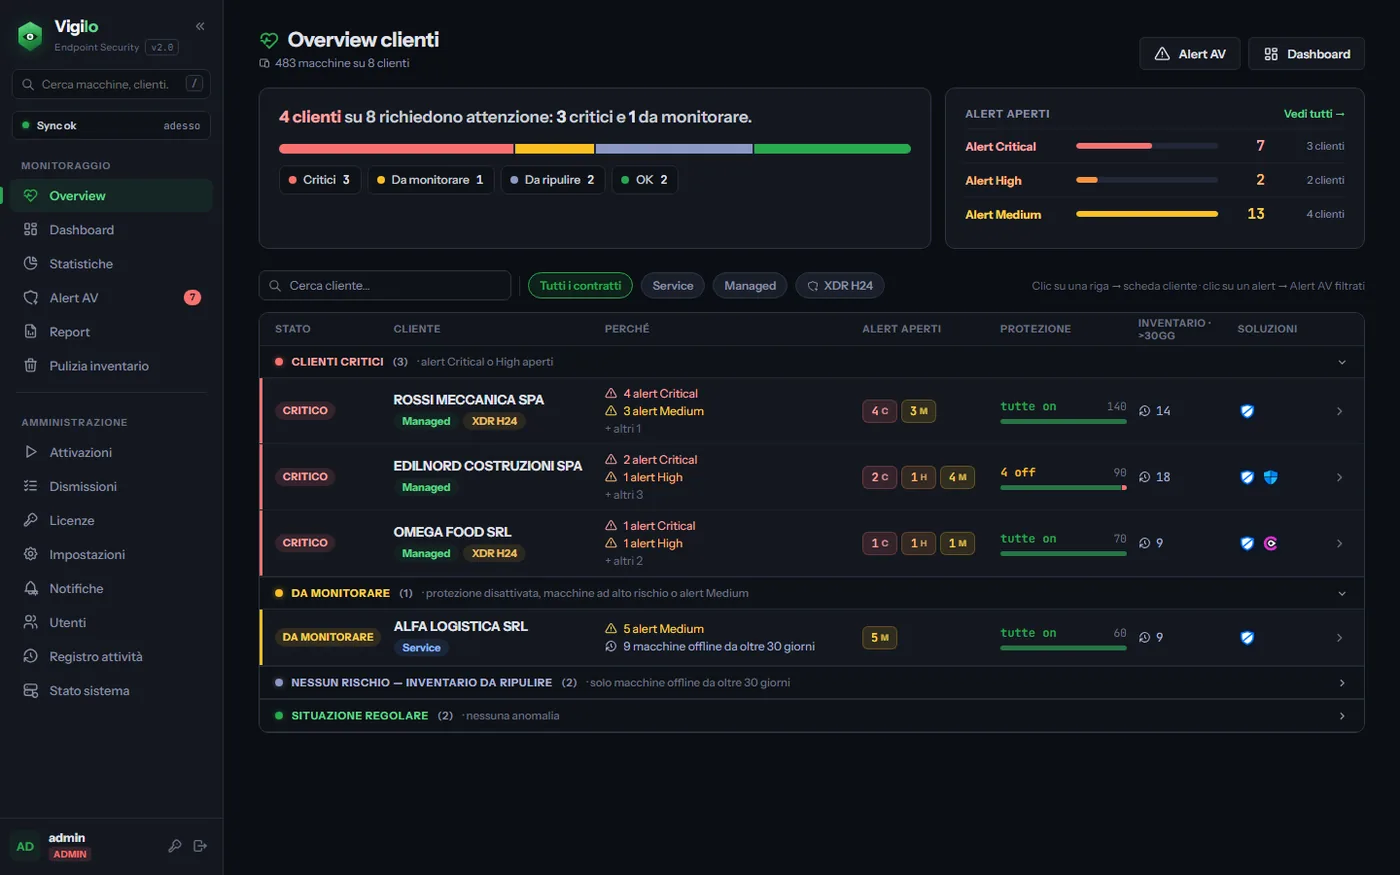The image size is (1400, 875).
Task: Click the key icon next to admin
Action: point(175,846)
